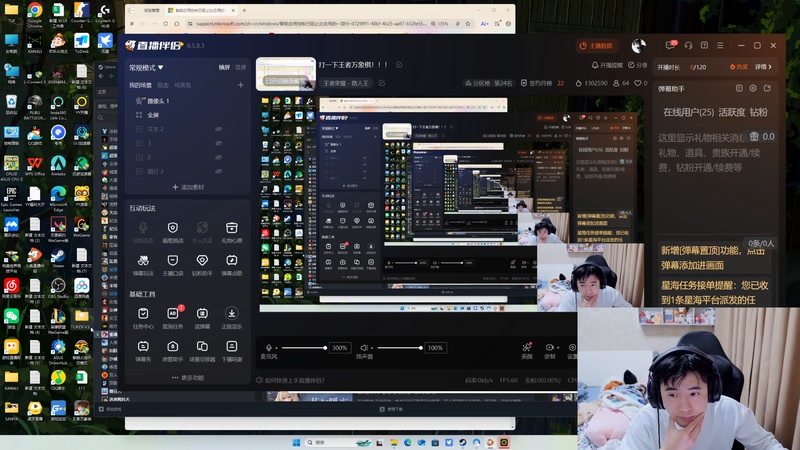Open pop-out icon in 弹幕助手 header
The height and width of the screenshot is (450, 800).
[767, 88]
